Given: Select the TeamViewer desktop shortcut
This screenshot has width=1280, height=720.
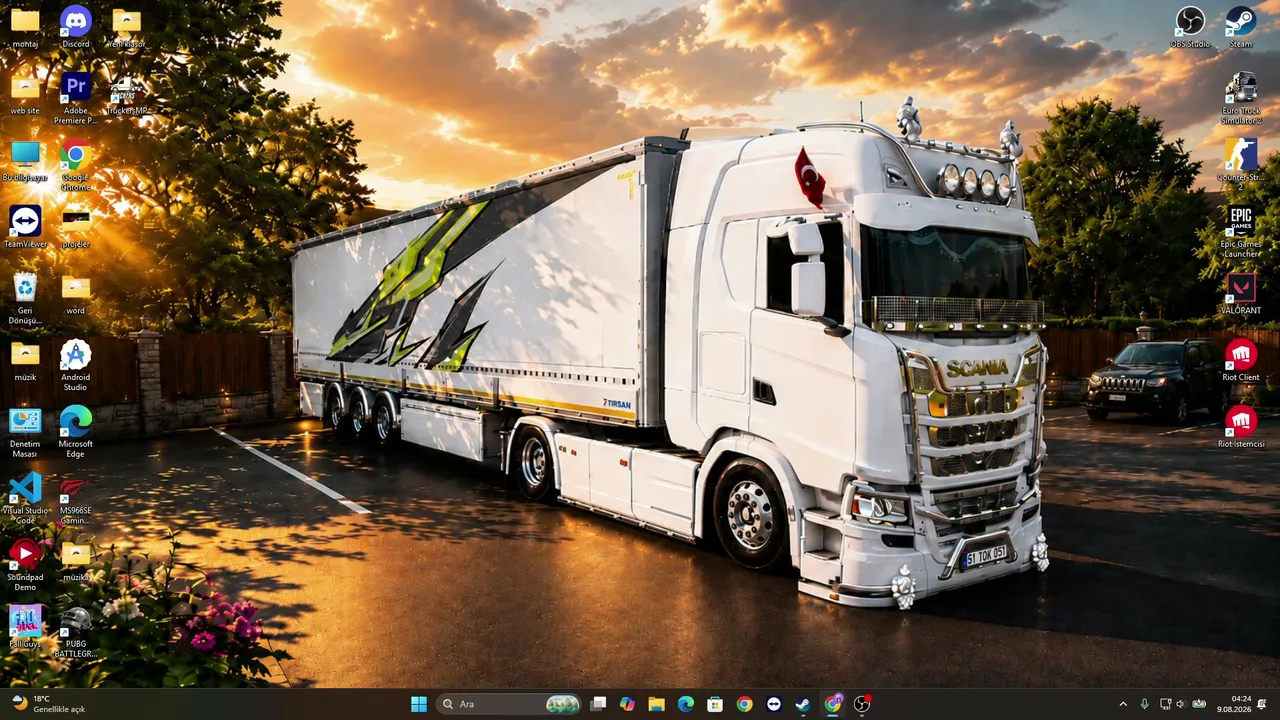Looking at the screenshot, I should tap(25, 227).
